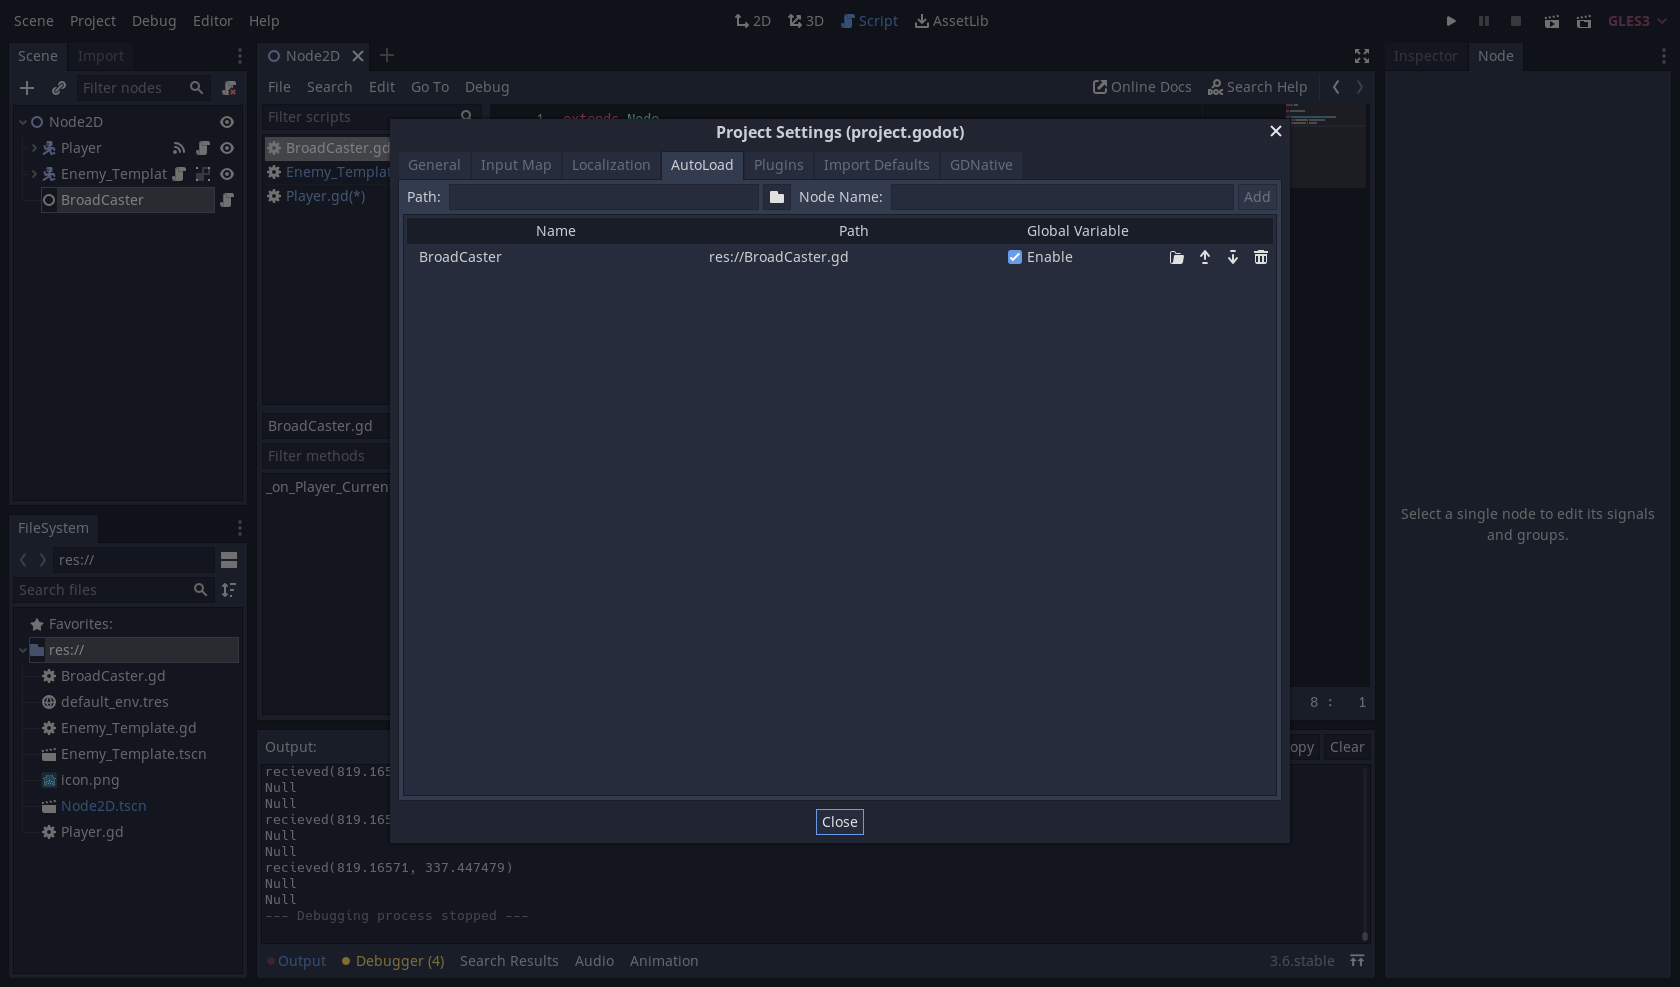Switch to the AssetLib workspace
The height and width of the screenshot is (987, 1680).
coord(951,21)
